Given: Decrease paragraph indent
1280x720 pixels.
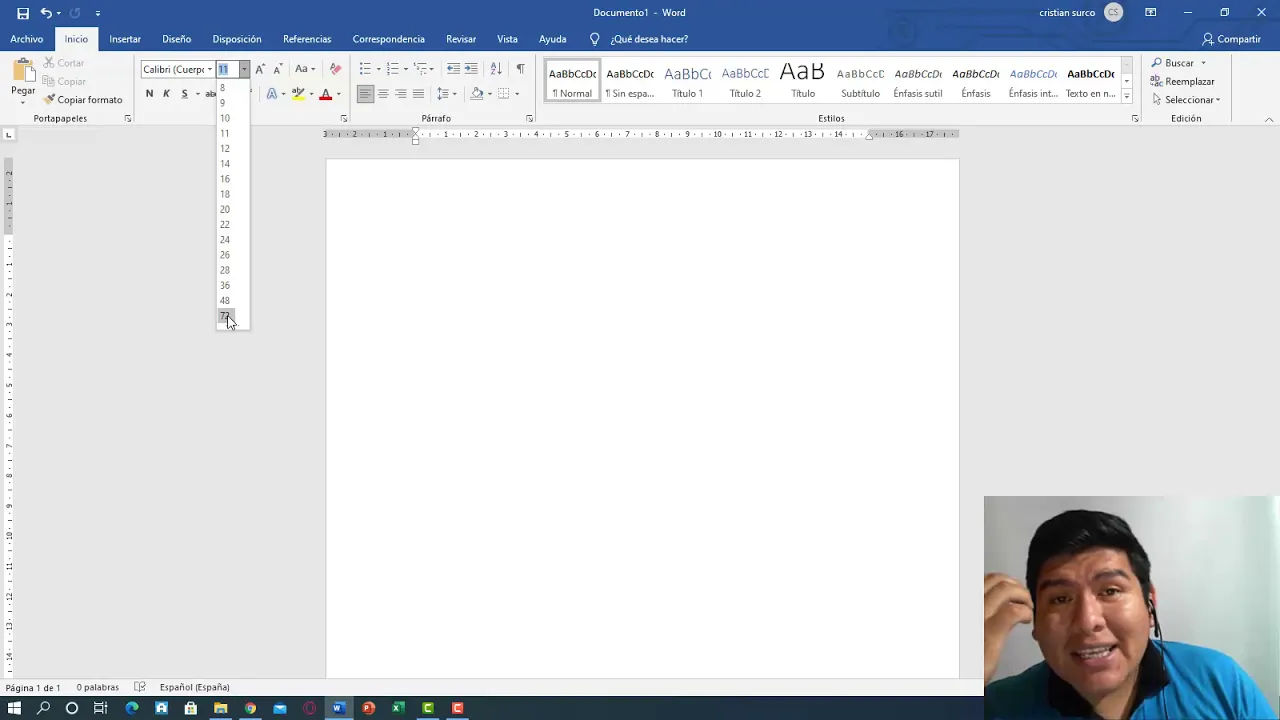Looking at the screenshot, I should pos(453,69).
